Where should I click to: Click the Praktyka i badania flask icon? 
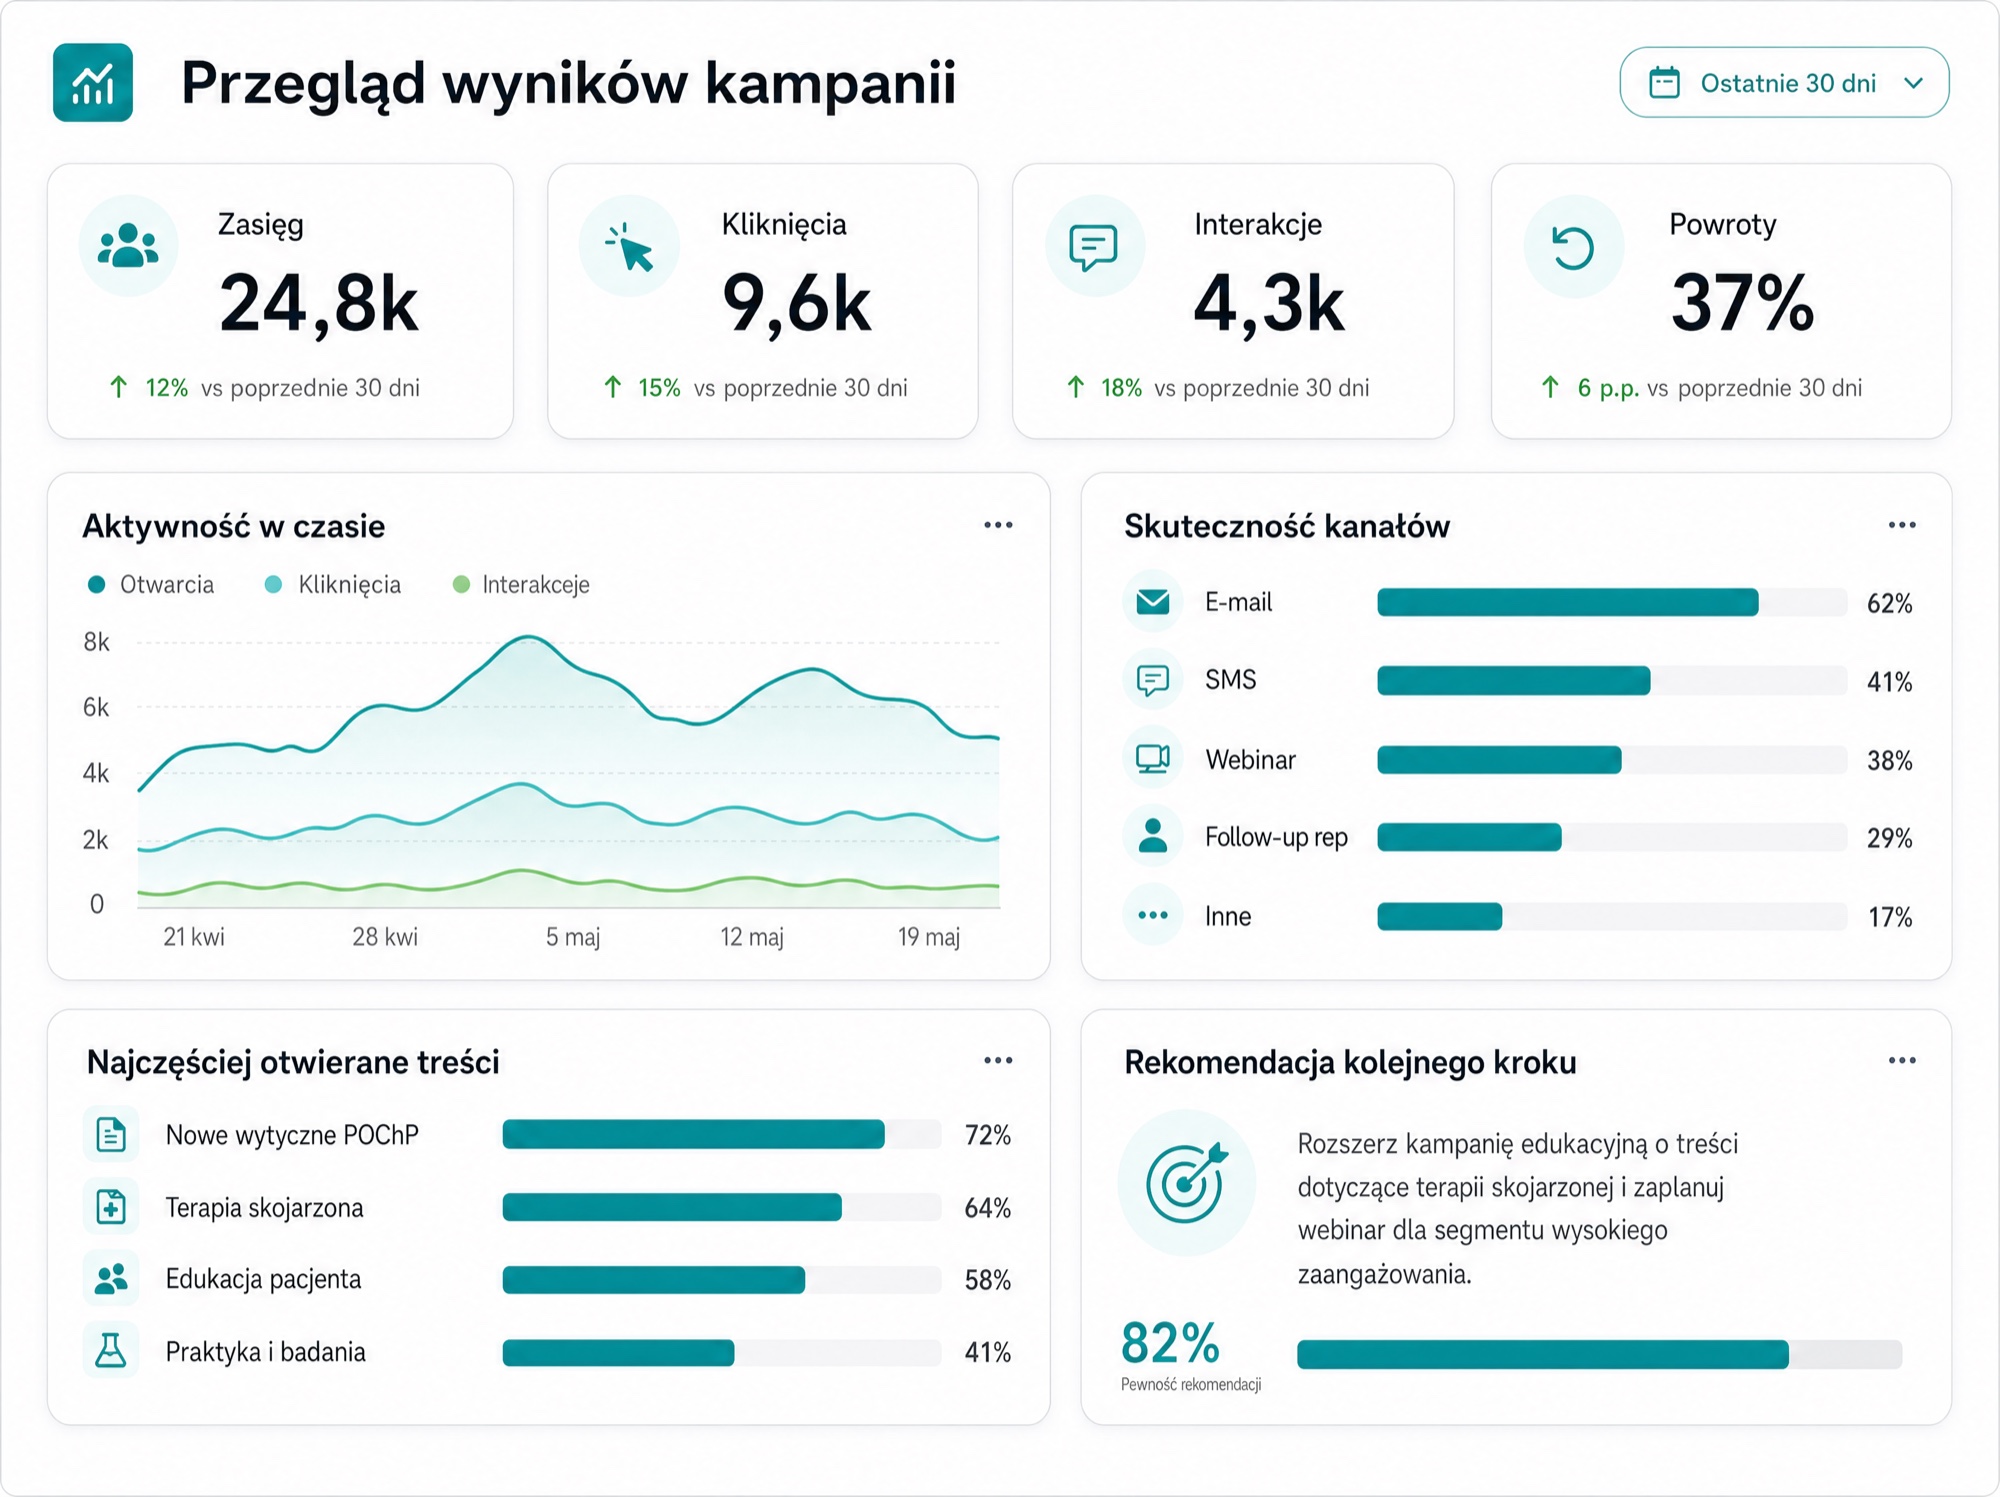pos(111,1351)
